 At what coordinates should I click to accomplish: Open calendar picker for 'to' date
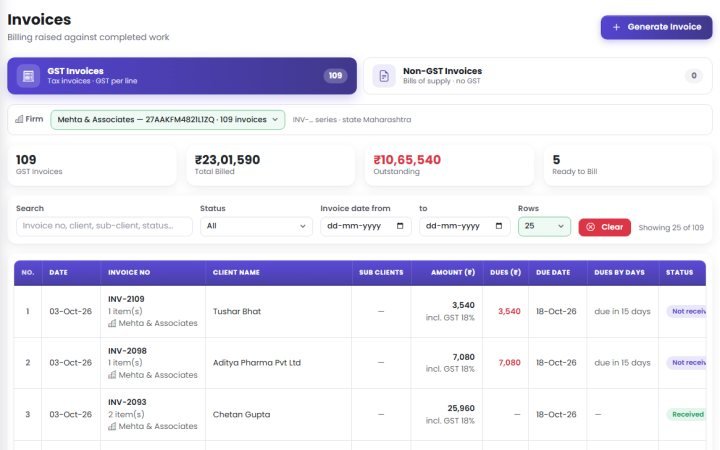tap(499, 226)
